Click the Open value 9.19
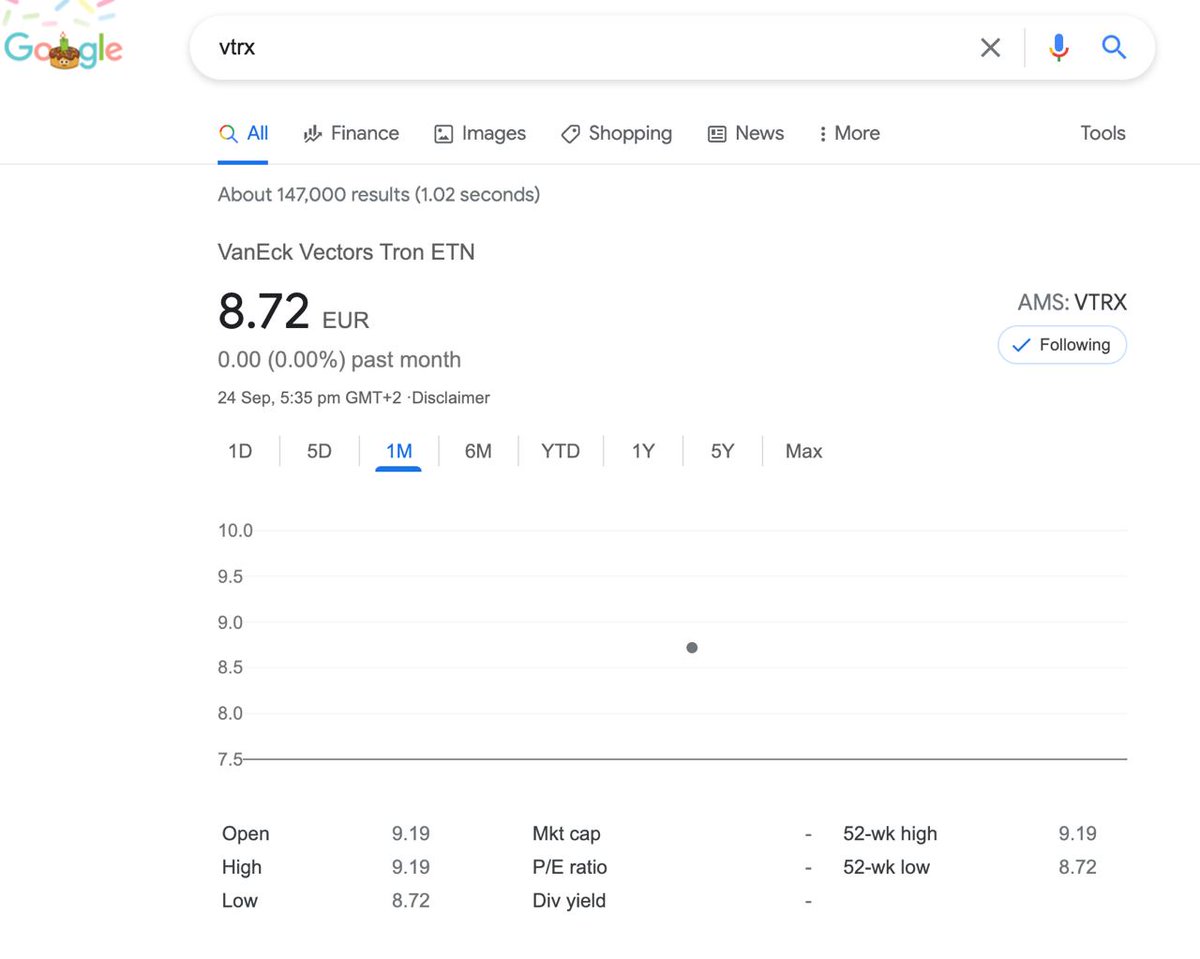The width and height of the screenshot is (1200, 959). click(411, 834)
